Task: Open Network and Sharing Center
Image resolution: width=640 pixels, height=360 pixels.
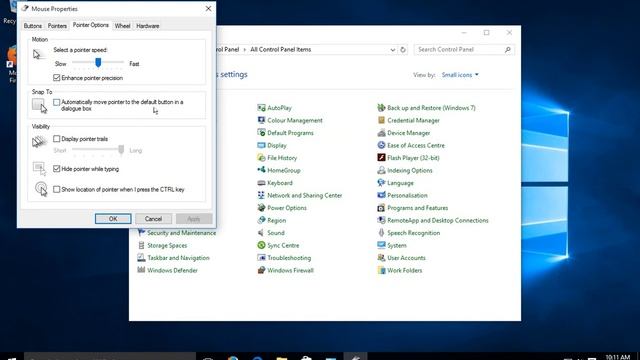Action: [304, 196]
